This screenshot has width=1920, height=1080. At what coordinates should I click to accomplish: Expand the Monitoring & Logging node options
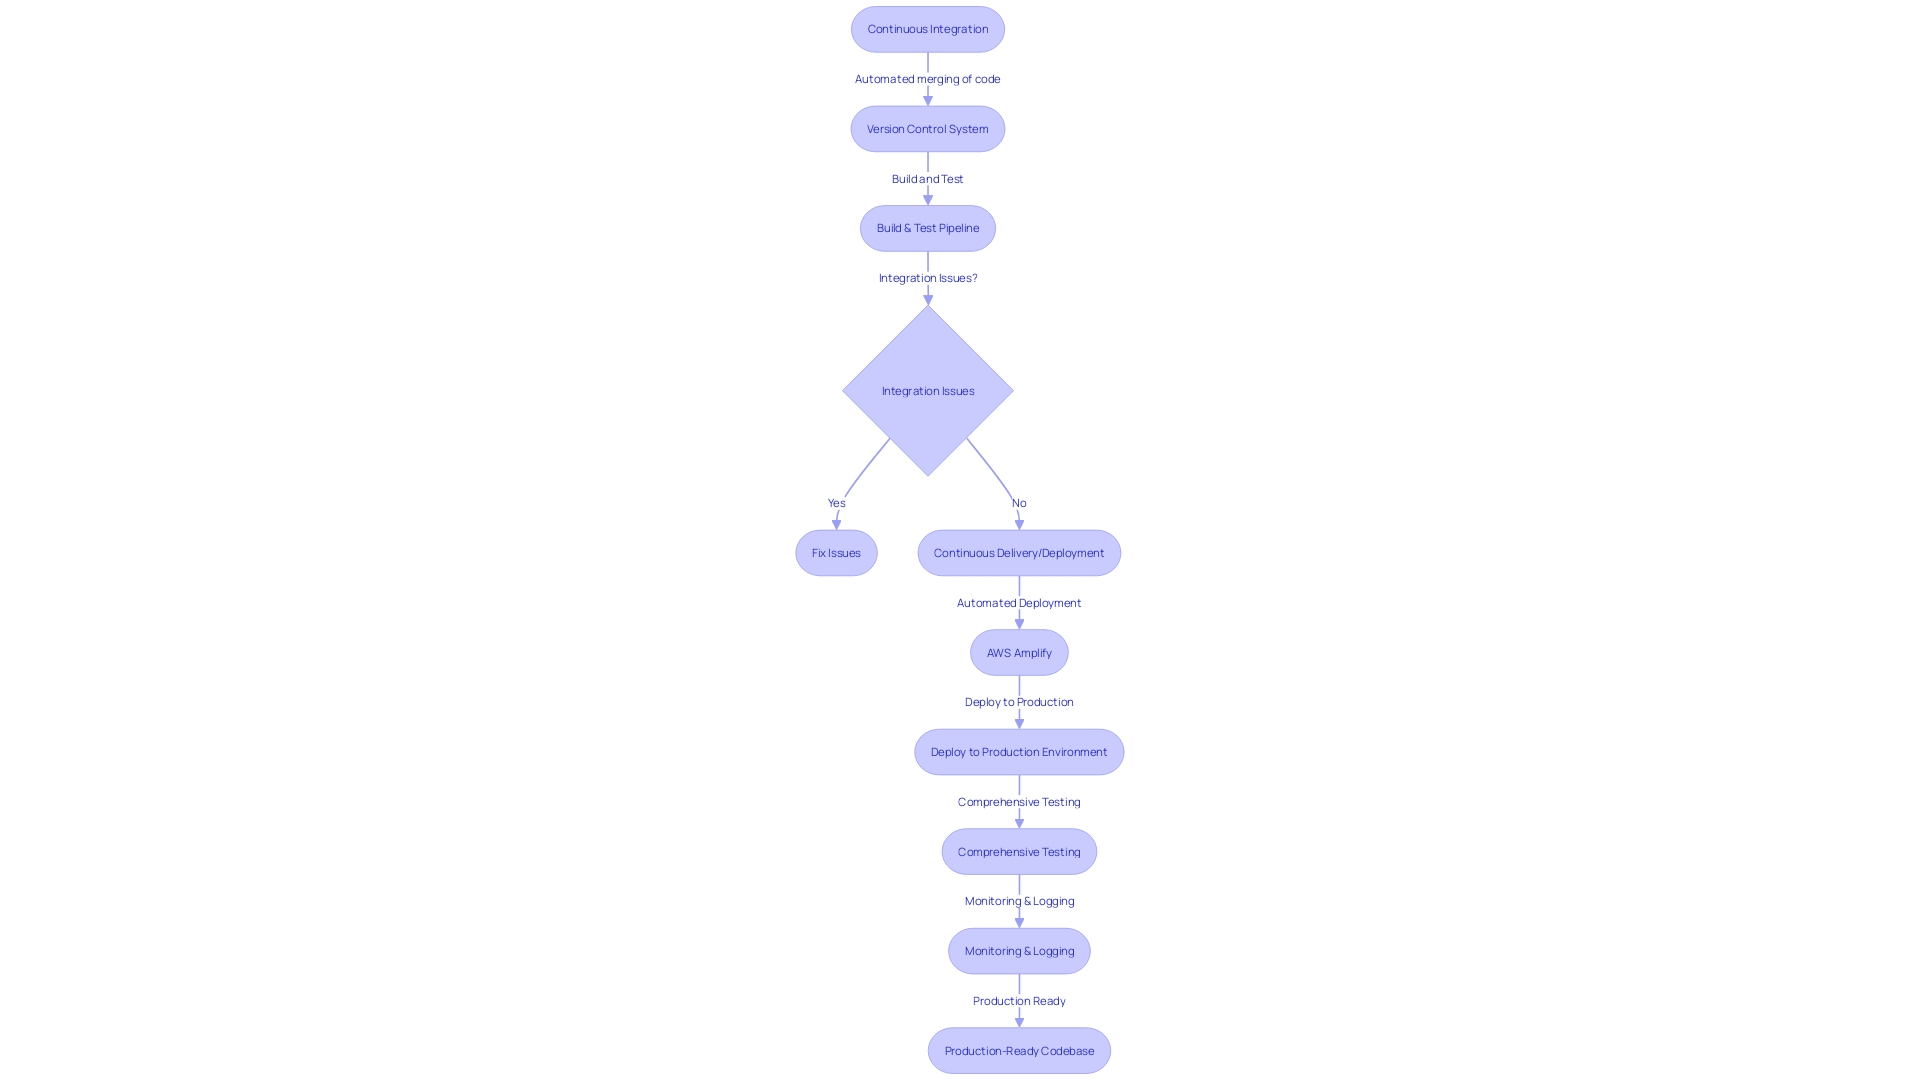point(1018,949)
